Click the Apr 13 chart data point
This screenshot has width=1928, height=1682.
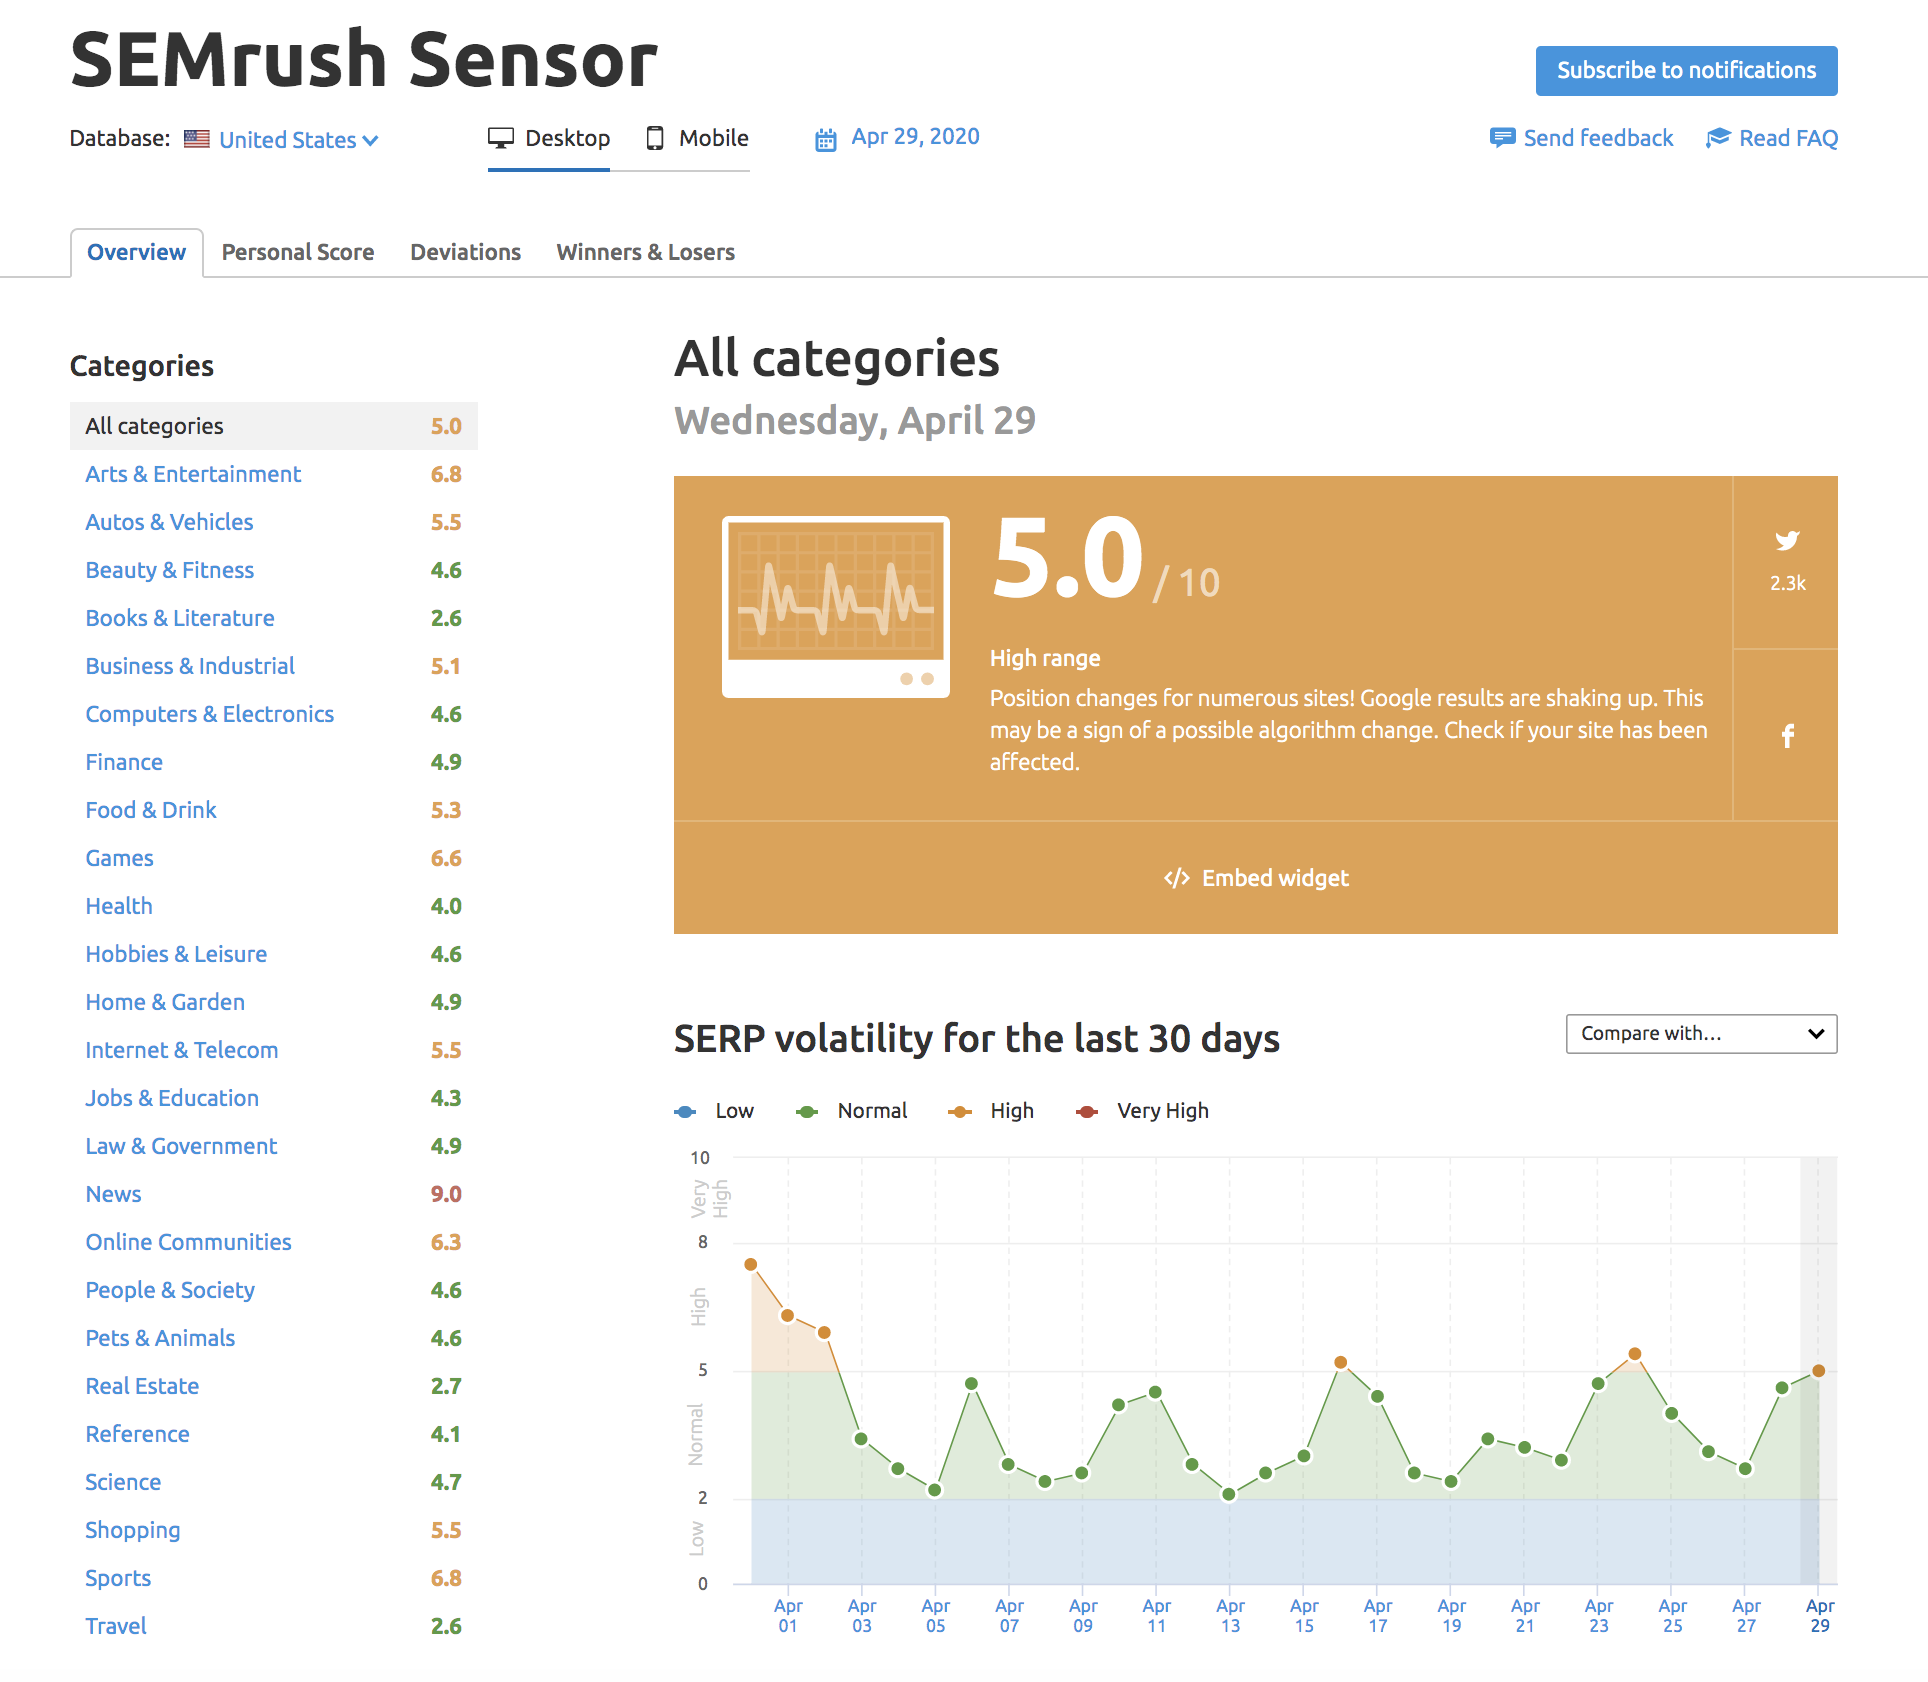coord(1229,1495)
